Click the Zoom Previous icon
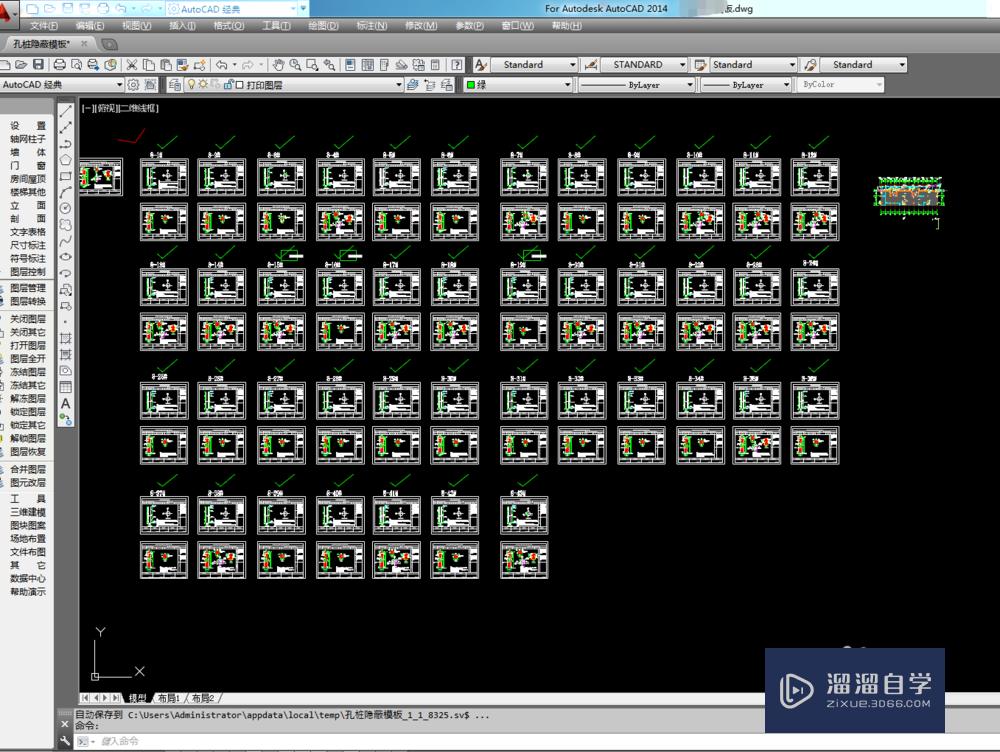Image resolution: width=1000 pixels, height=752 pixels. pyautogui.click(x=329, y=64)
